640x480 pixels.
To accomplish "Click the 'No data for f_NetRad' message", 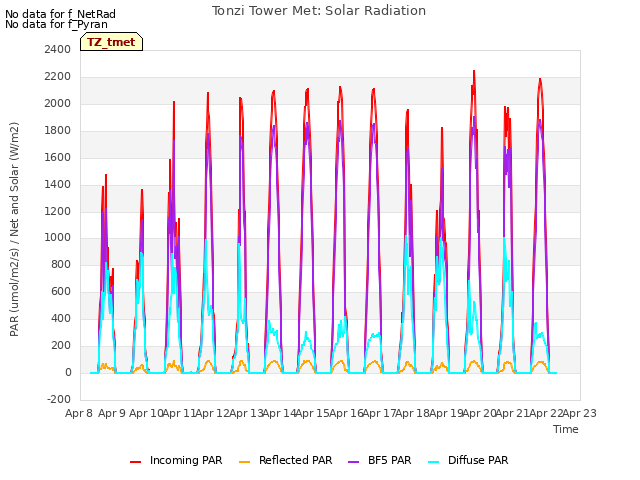I will [60, 14].
